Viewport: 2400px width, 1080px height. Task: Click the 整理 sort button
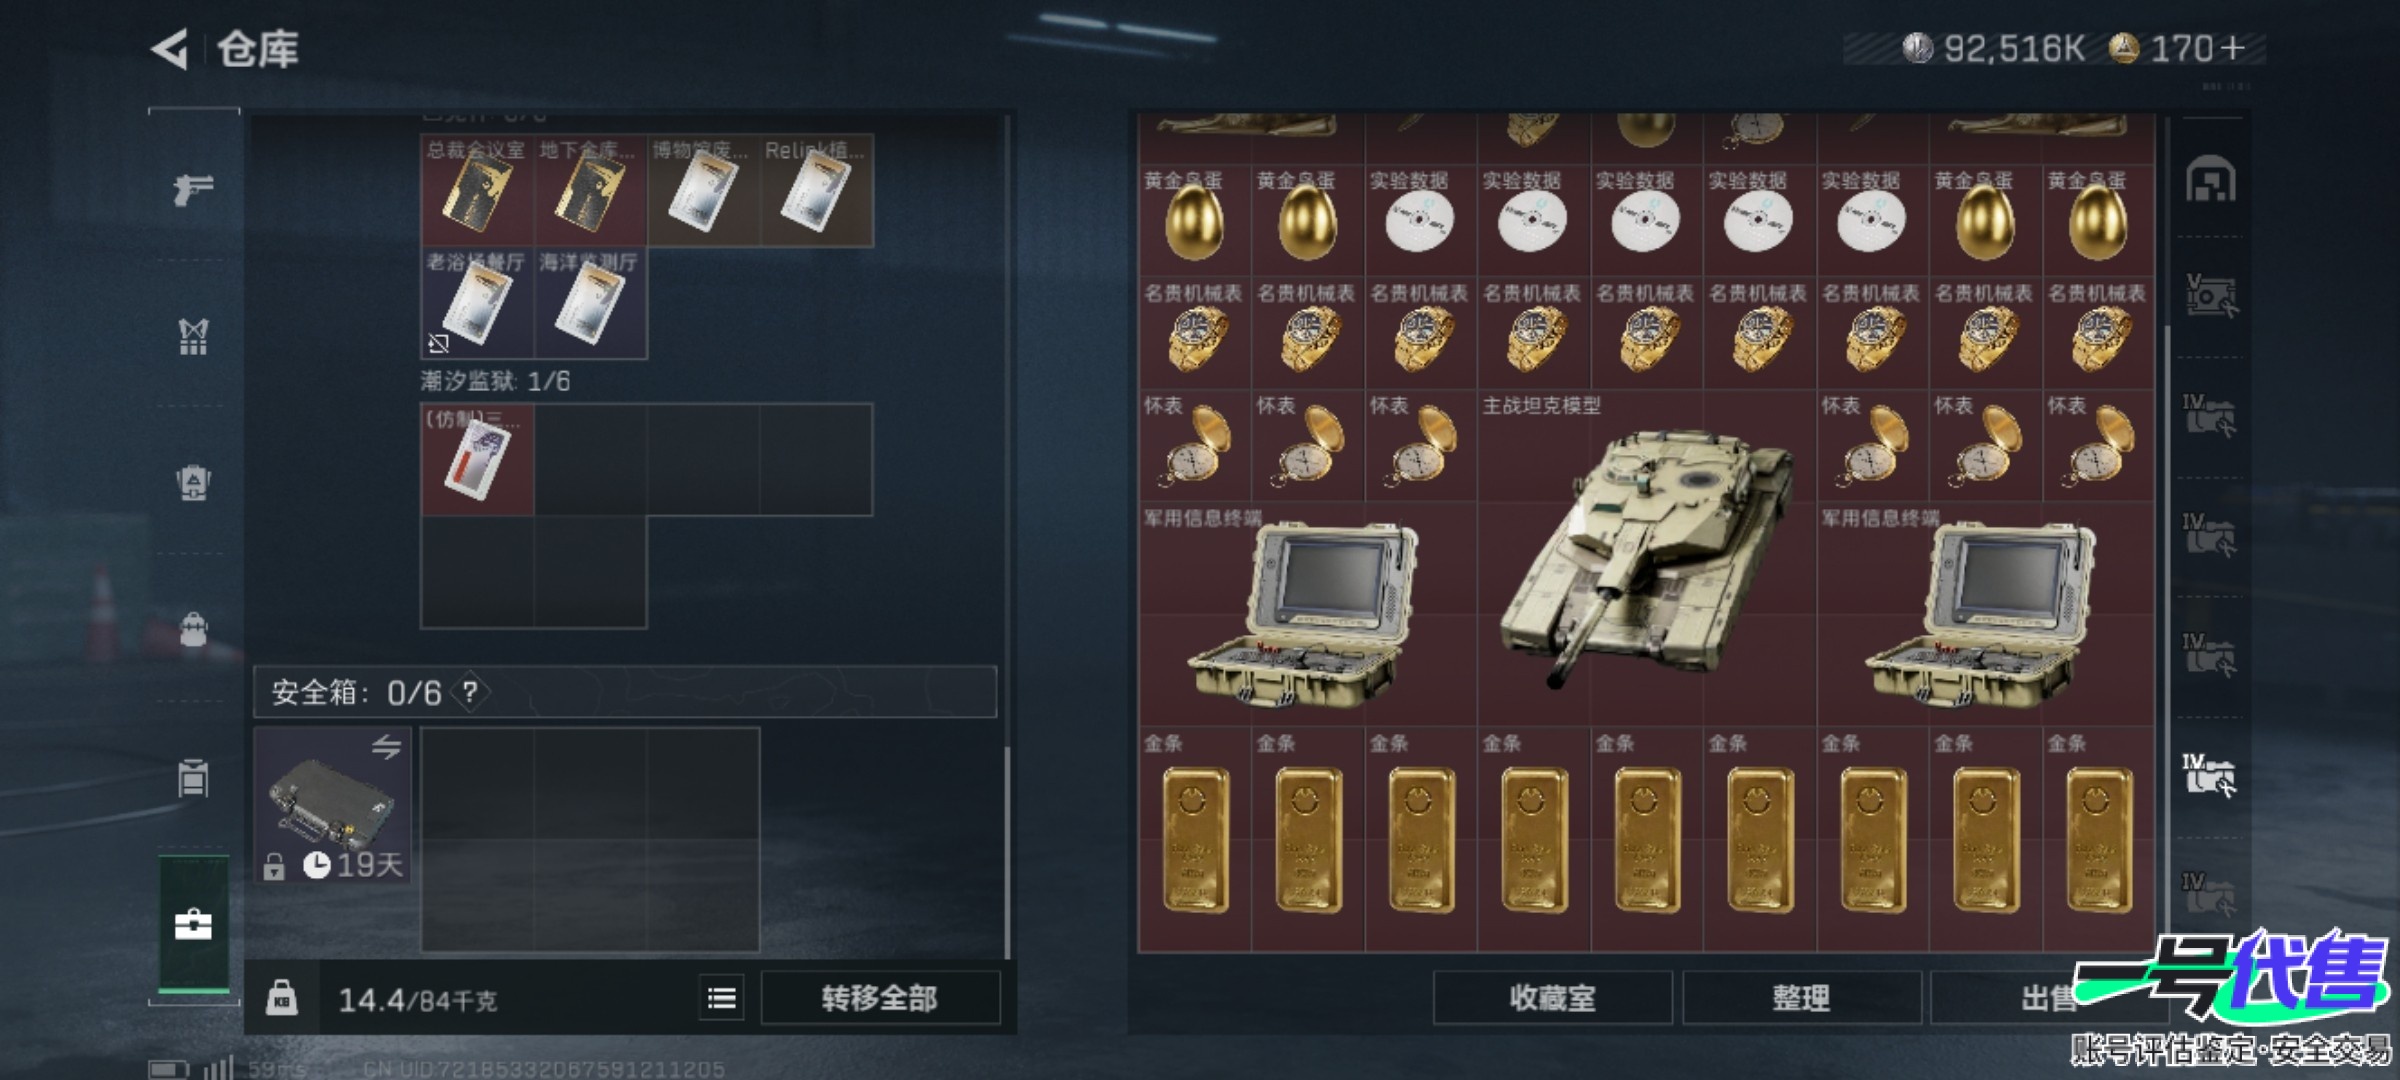point(1801,997)
